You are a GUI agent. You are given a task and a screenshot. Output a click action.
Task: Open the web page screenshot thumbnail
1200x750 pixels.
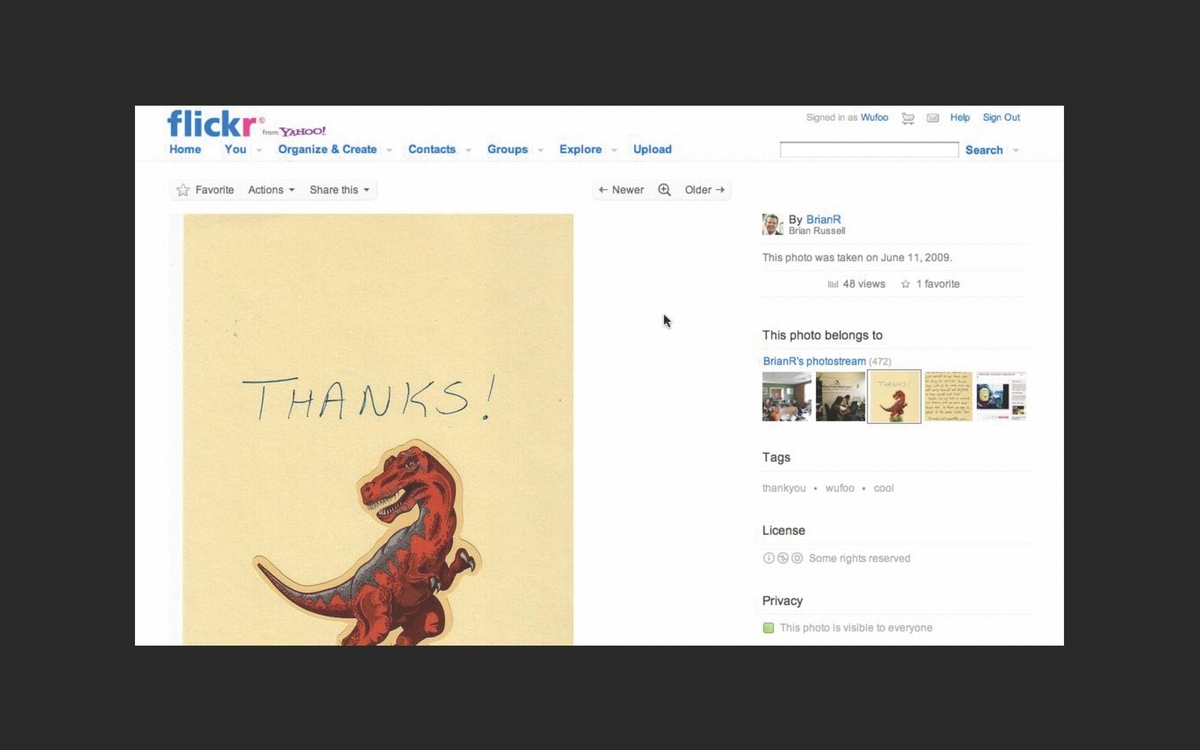(1001, 396)
